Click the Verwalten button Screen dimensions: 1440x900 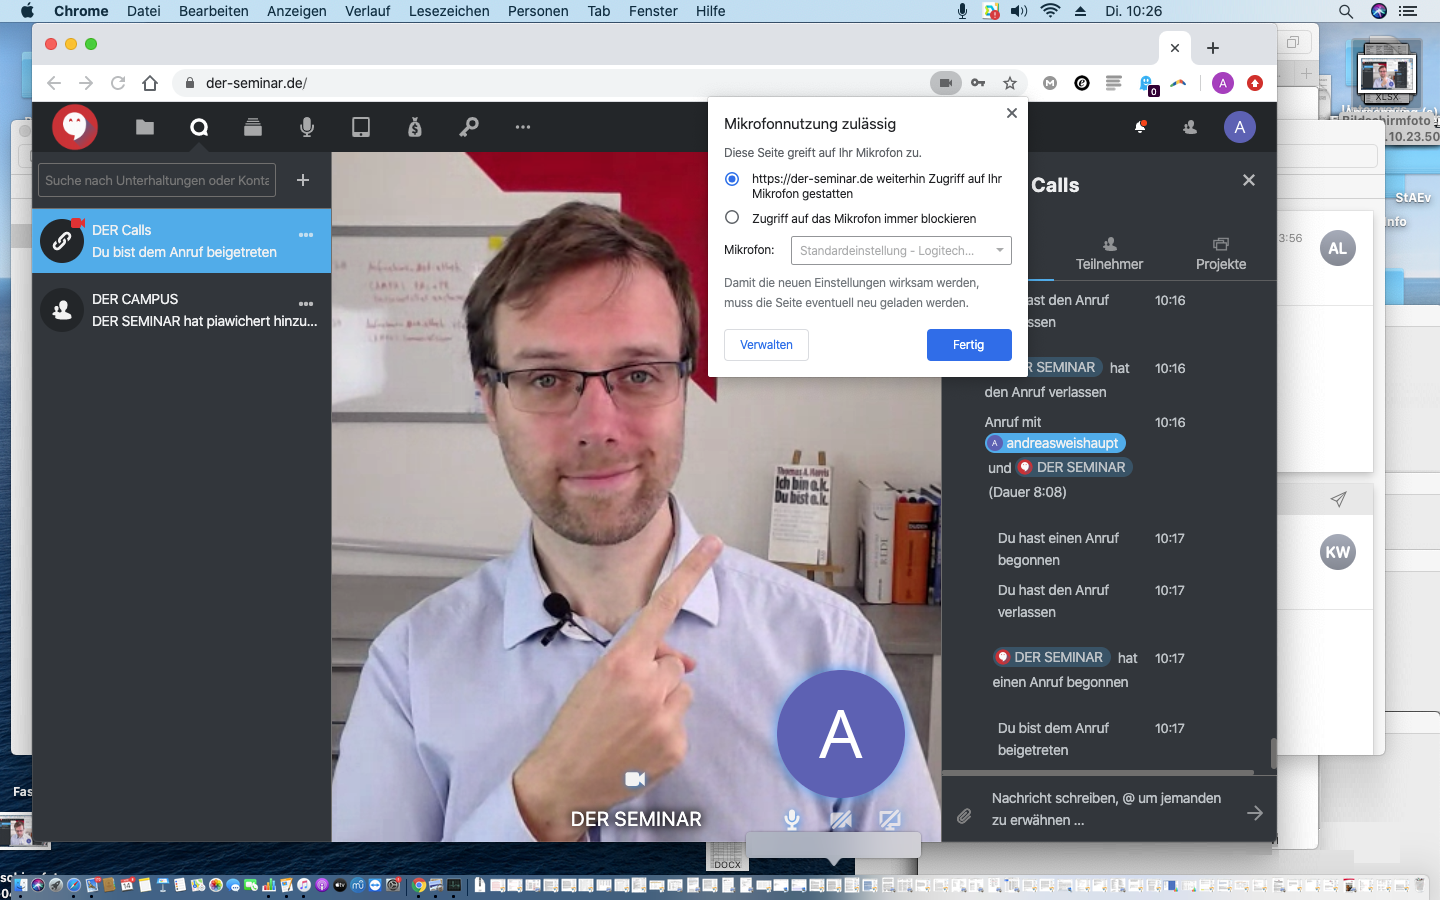click(x=766, y=345)
